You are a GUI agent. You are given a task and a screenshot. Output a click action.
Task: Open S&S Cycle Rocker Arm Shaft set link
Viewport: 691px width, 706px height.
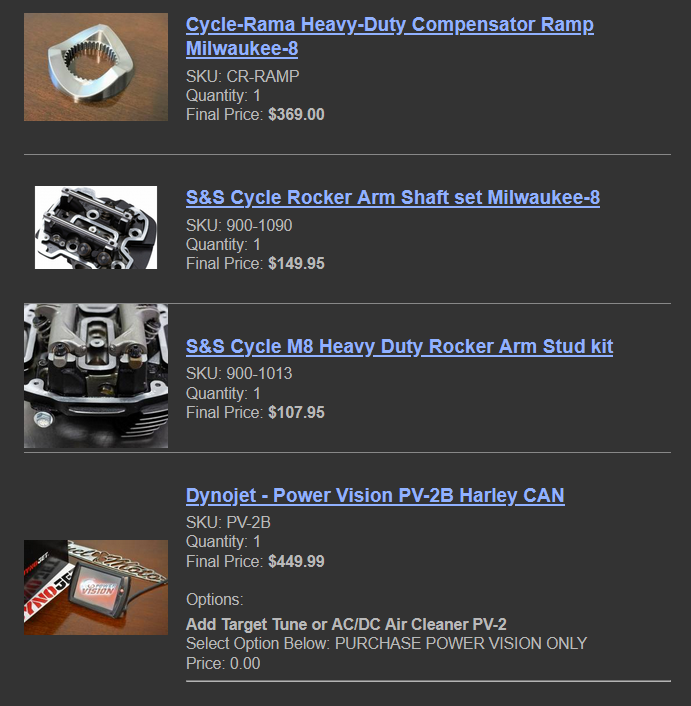393,197
